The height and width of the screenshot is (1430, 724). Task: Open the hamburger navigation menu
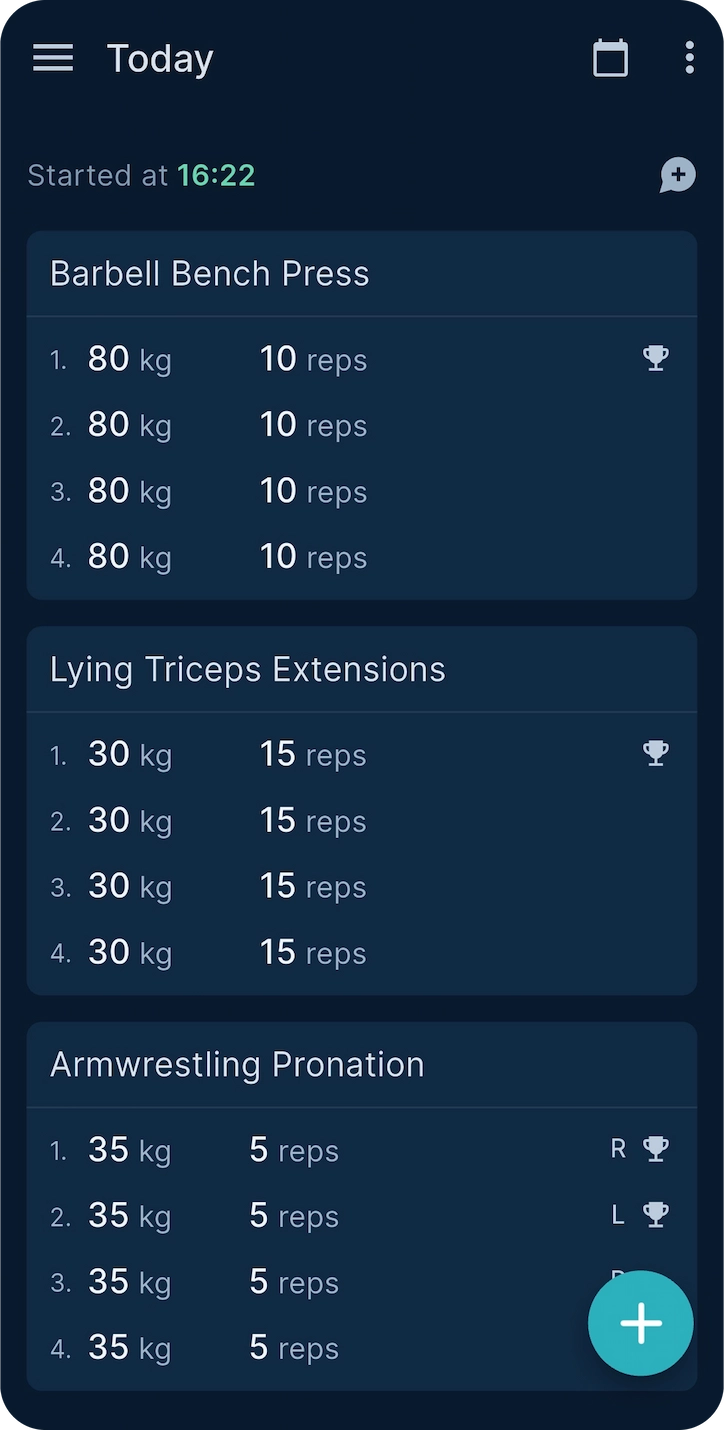tap(53, 58)
